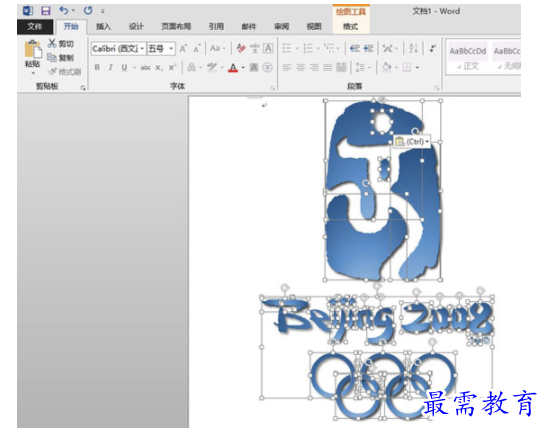This screenshot has width=545, height=435.
Task: Click the text highlight color pen
Action: point(212,67)
